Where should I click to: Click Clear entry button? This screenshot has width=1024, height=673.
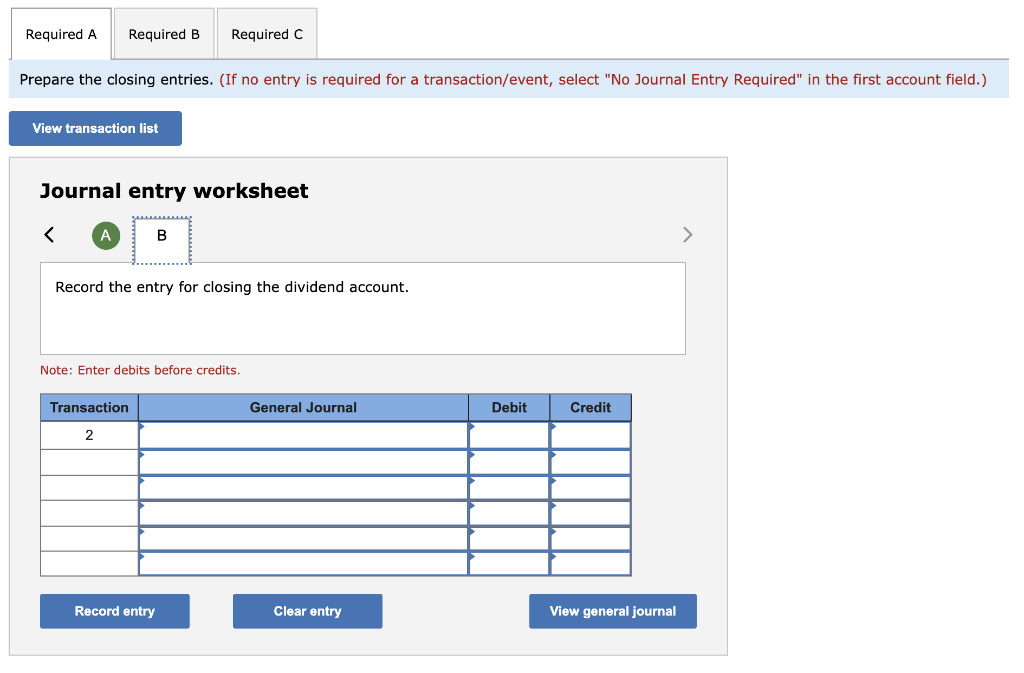coord(308,611)
